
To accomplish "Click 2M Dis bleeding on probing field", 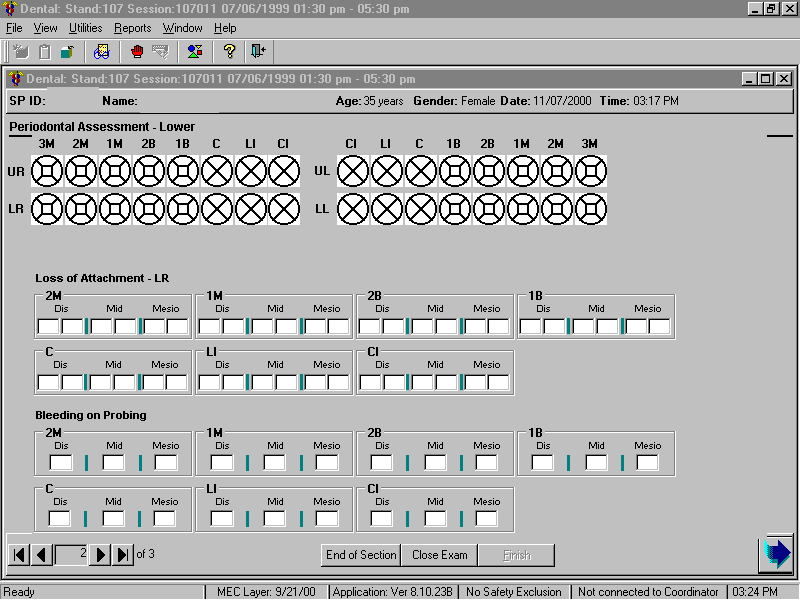I will tap(61, 462).
